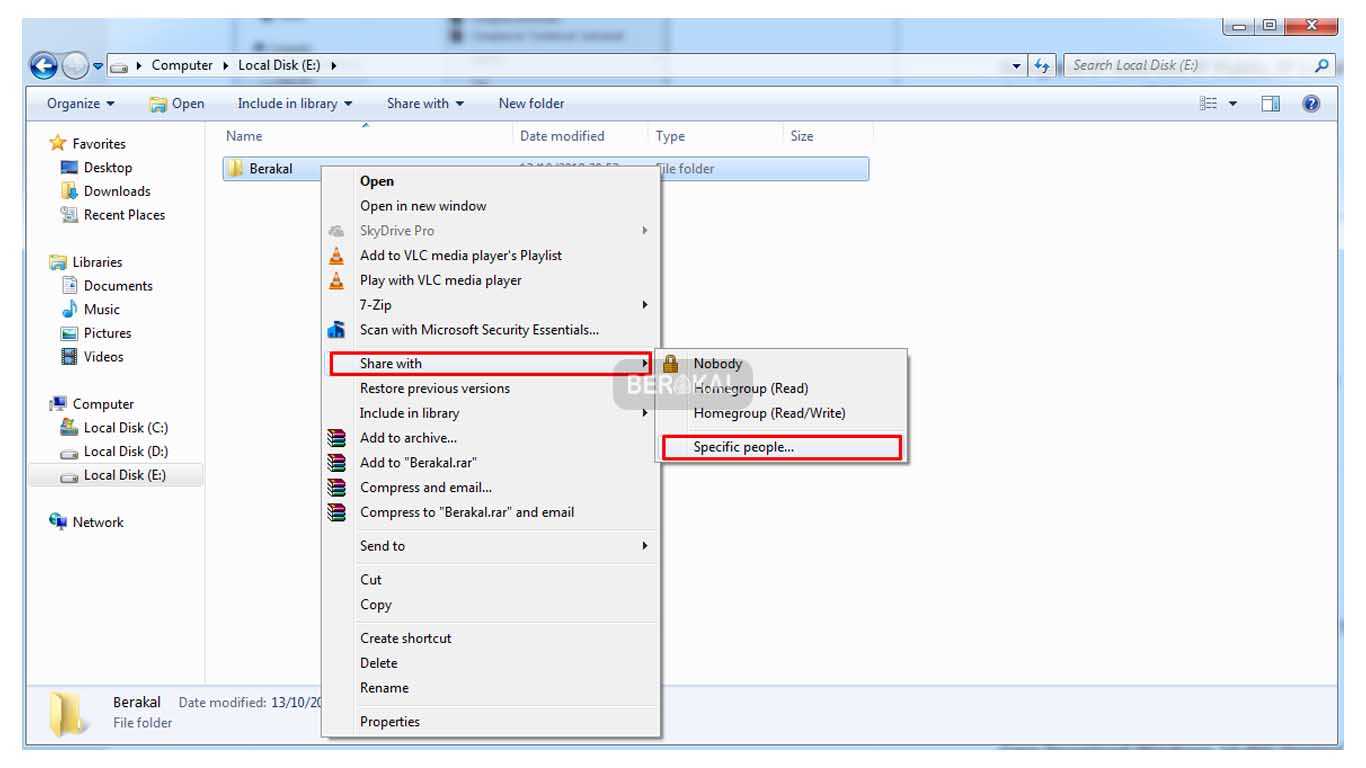Choose Specific people... from Share with submenu
Viewport: 1366px width, 768px height.
[x=783, y=447]
